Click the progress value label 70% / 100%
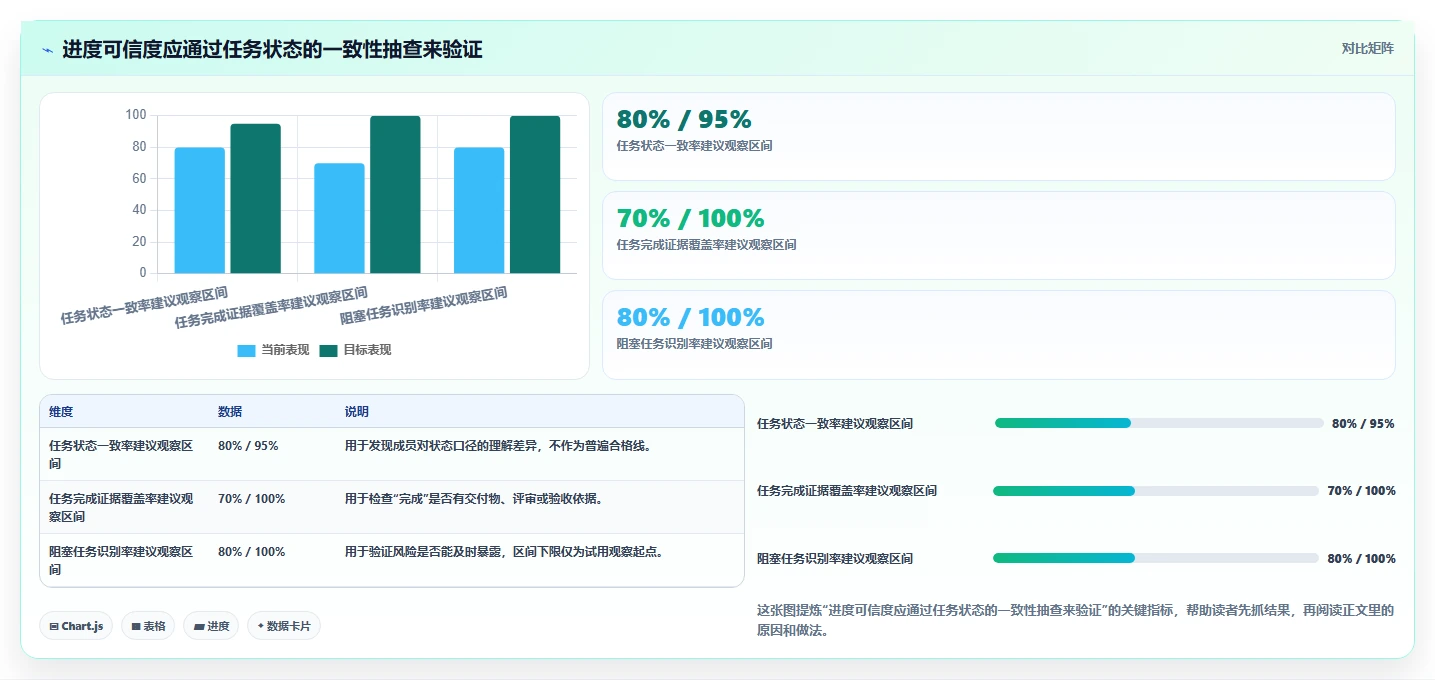 pos(1361,491)
